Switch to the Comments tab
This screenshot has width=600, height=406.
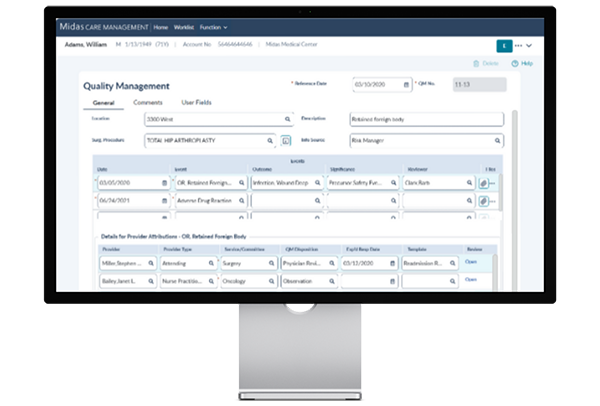pyautogui.click(x=148, y=103)
